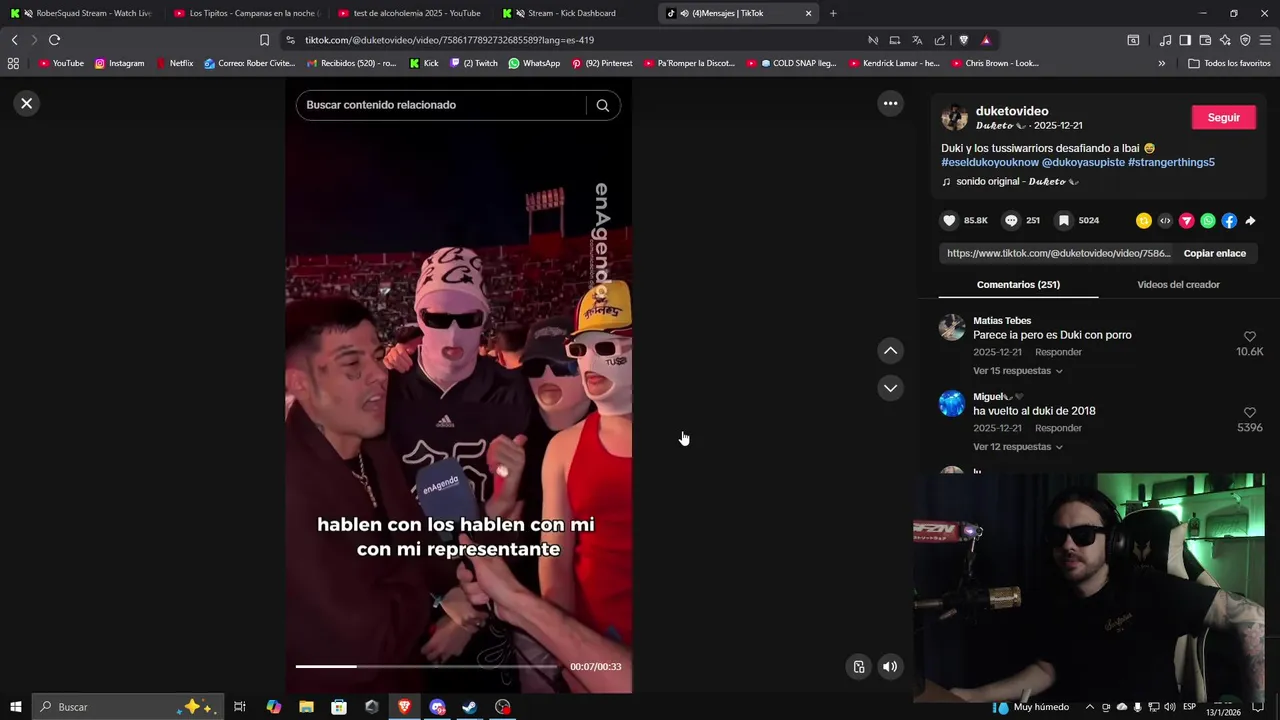Click Copiar enlace button
1280x720 pixels.
[1214, 253]
